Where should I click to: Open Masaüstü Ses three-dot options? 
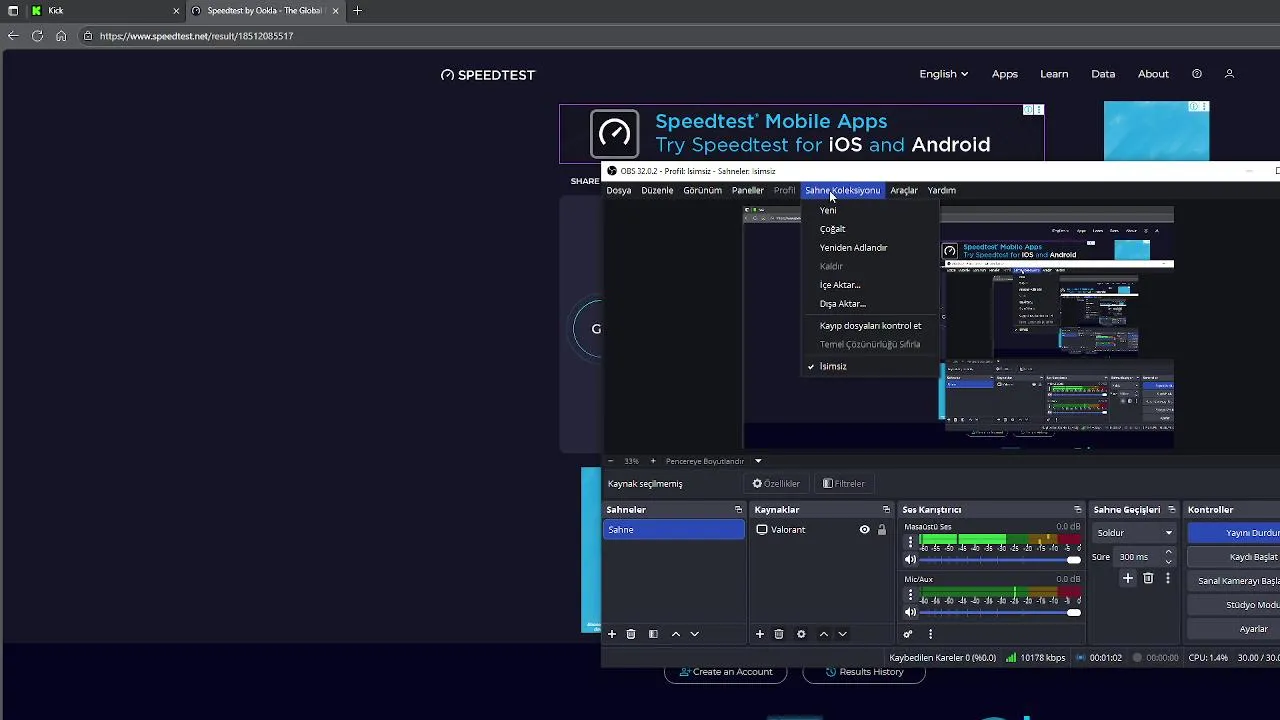click(910, 542)
